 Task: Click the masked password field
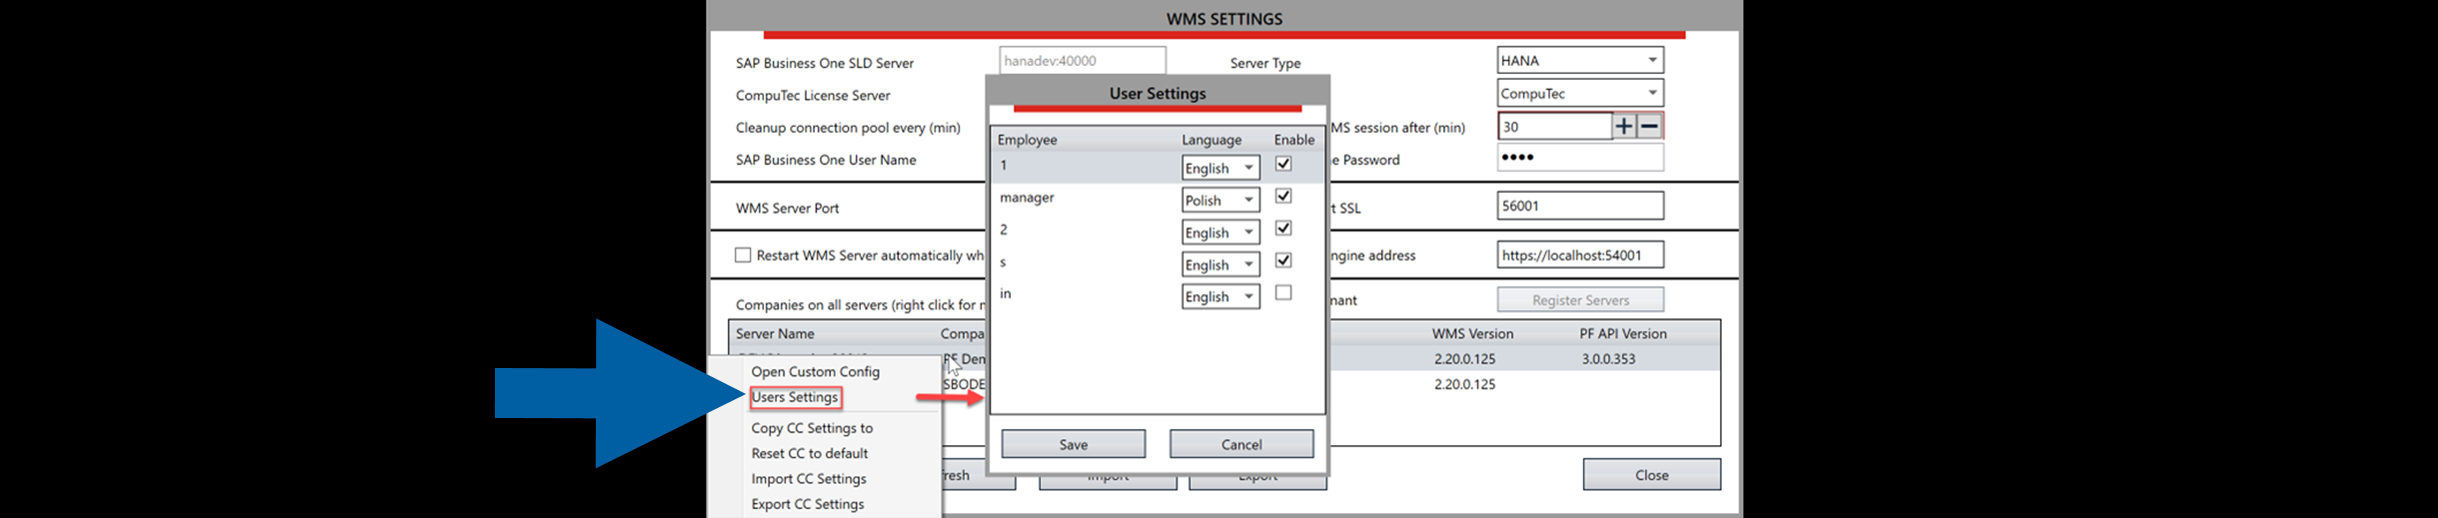pos(1580,157)
